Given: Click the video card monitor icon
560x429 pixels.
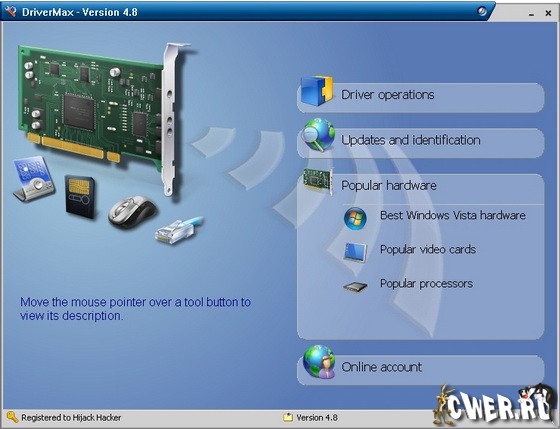Looking at the screenshot, I should 355,252.
